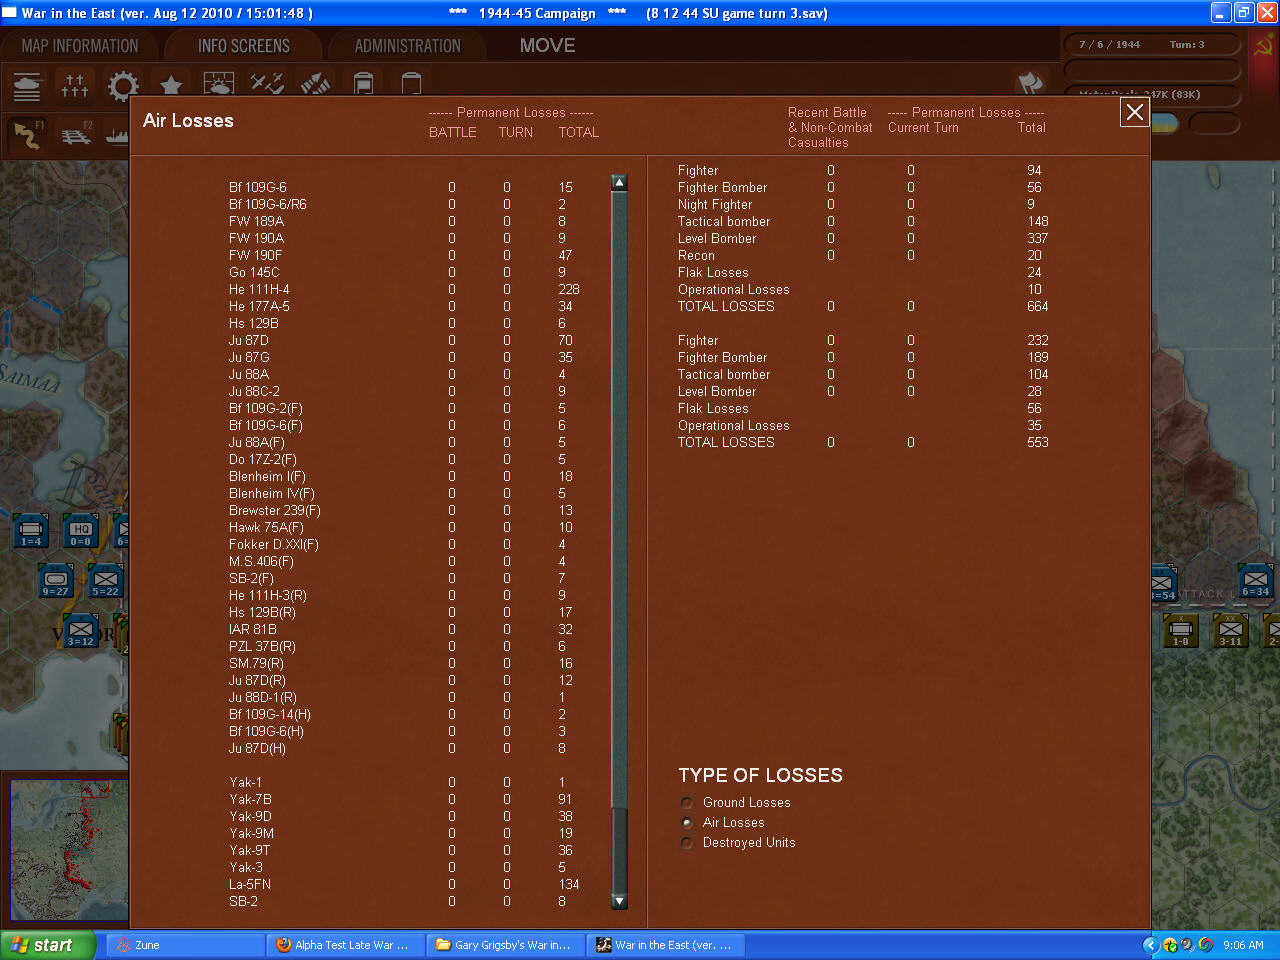Click the taskbar clock showing 9:06 AM
Screen dimensions: 1280x960
point(1243,945)
